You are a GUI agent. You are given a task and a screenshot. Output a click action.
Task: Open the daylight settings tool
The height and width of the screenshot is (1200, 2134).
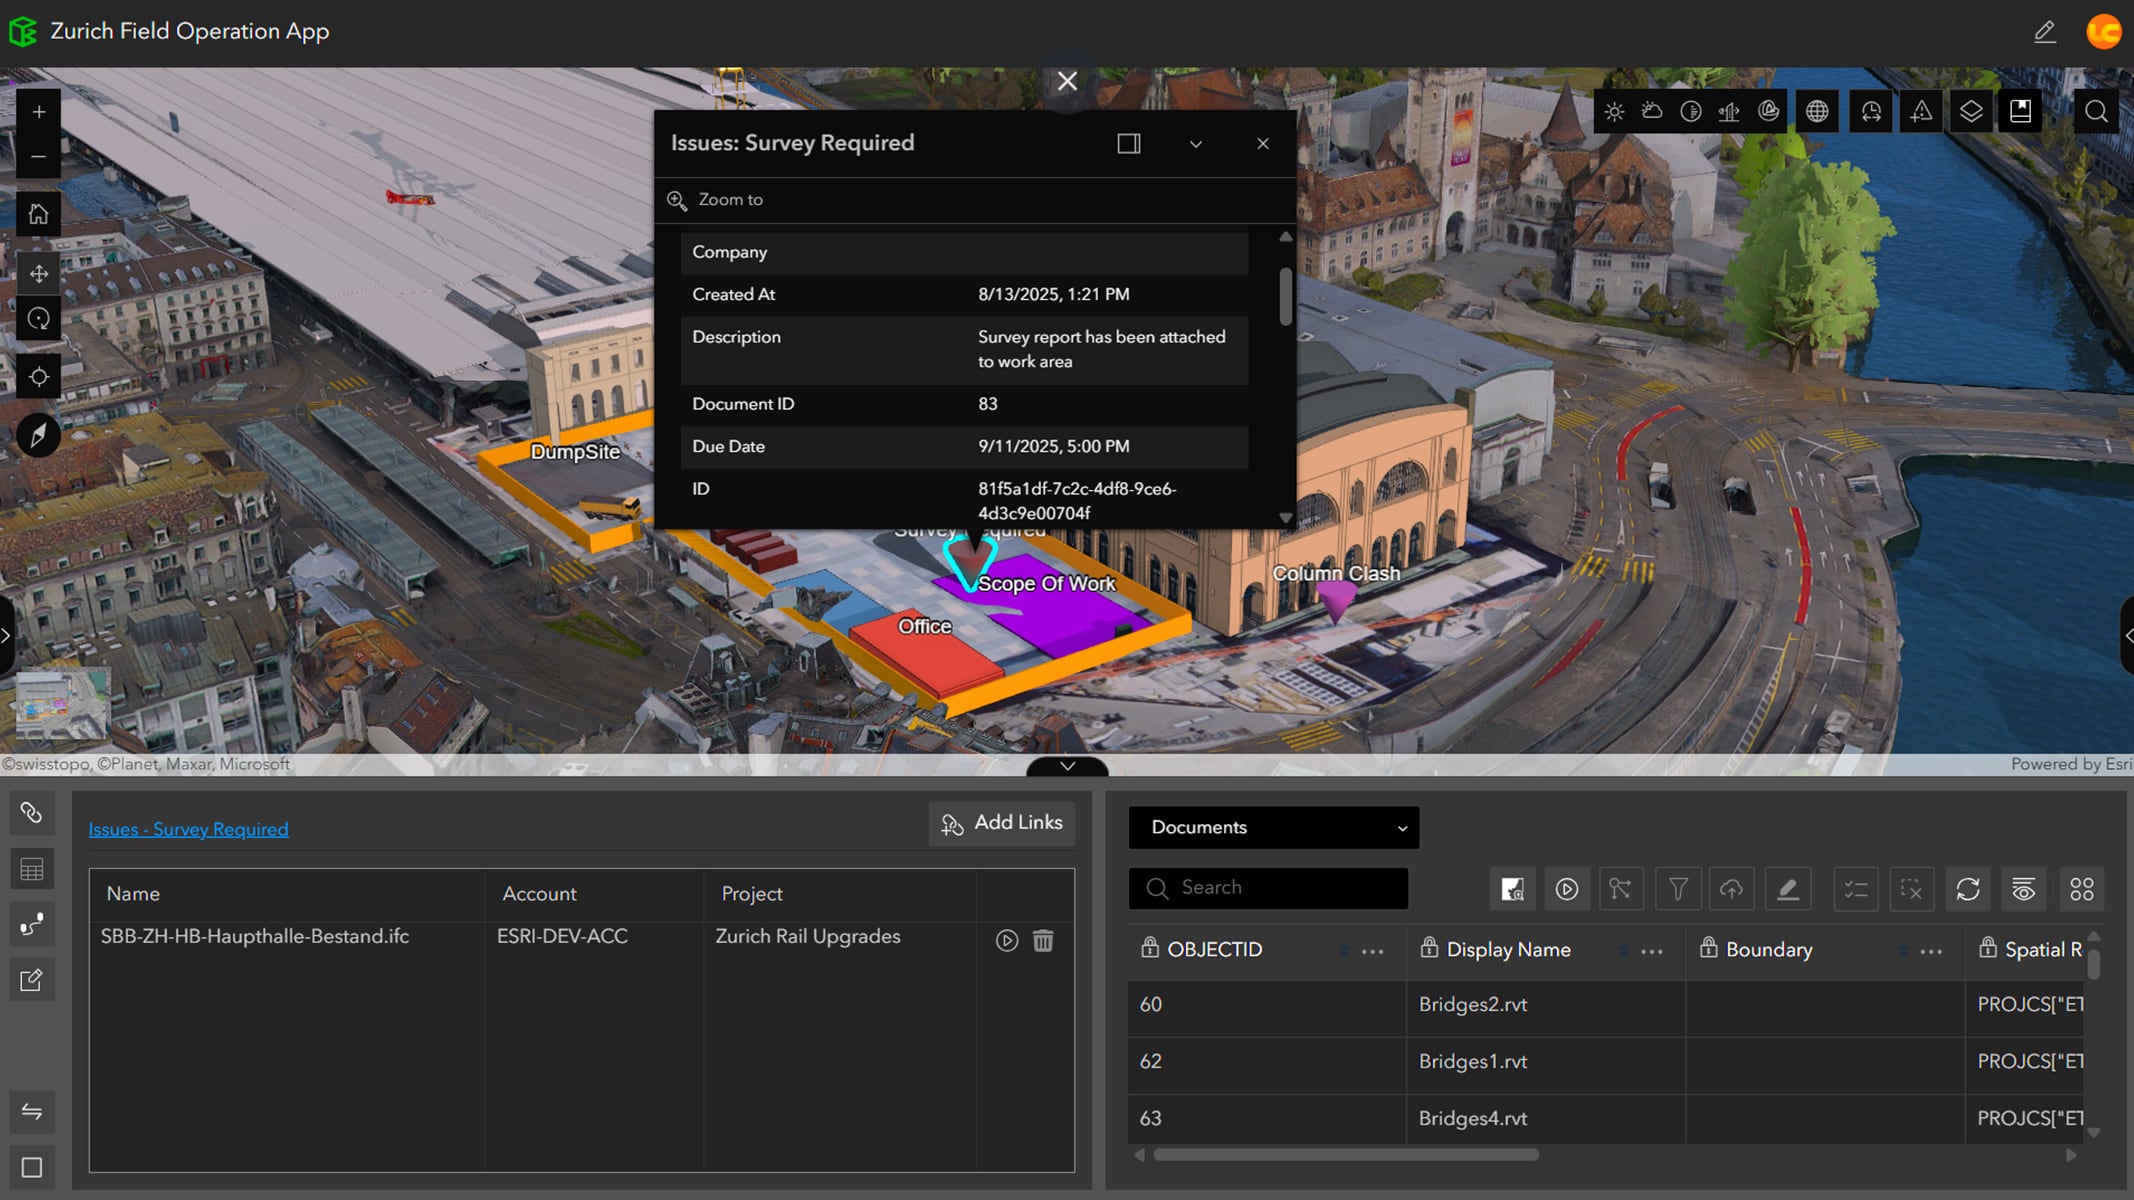click(1614, 111)
